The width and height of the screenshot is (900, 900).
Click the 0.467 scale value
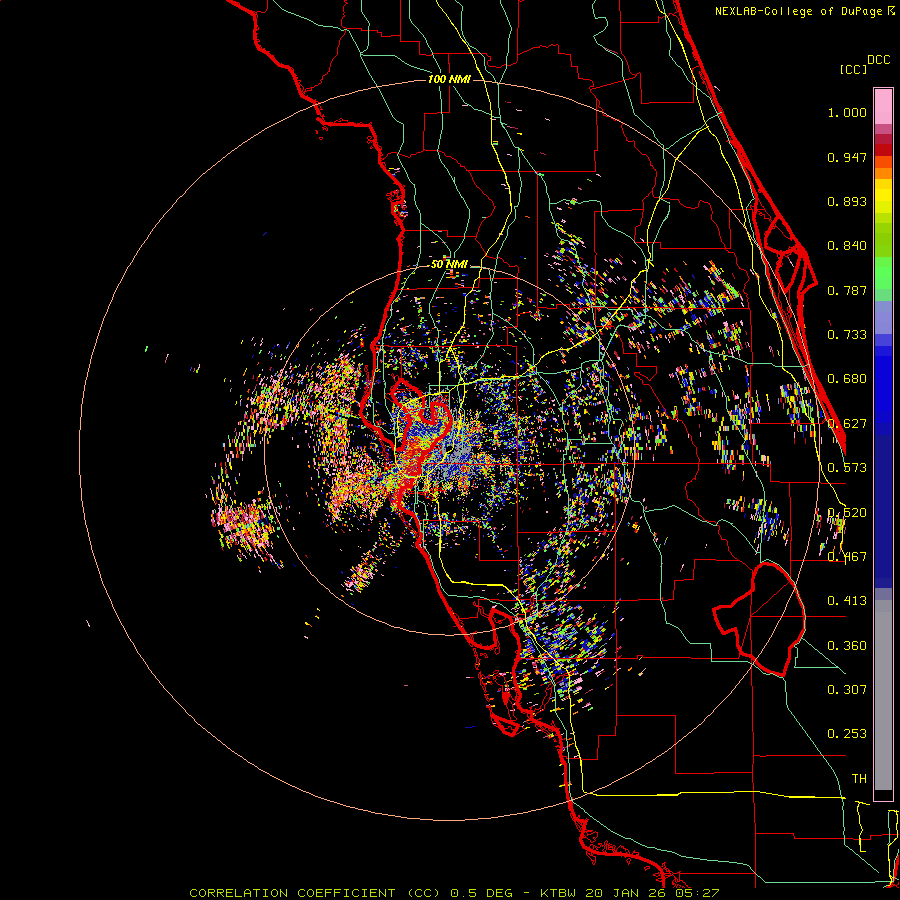[x=847, y=557]
